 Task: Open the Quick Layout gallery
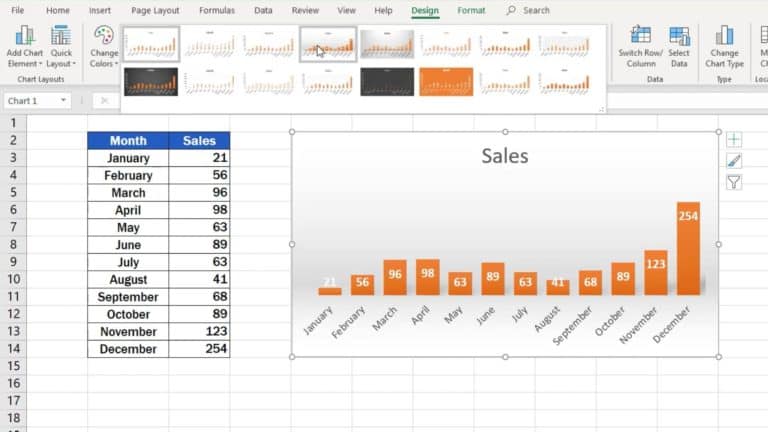click(61, 45)
